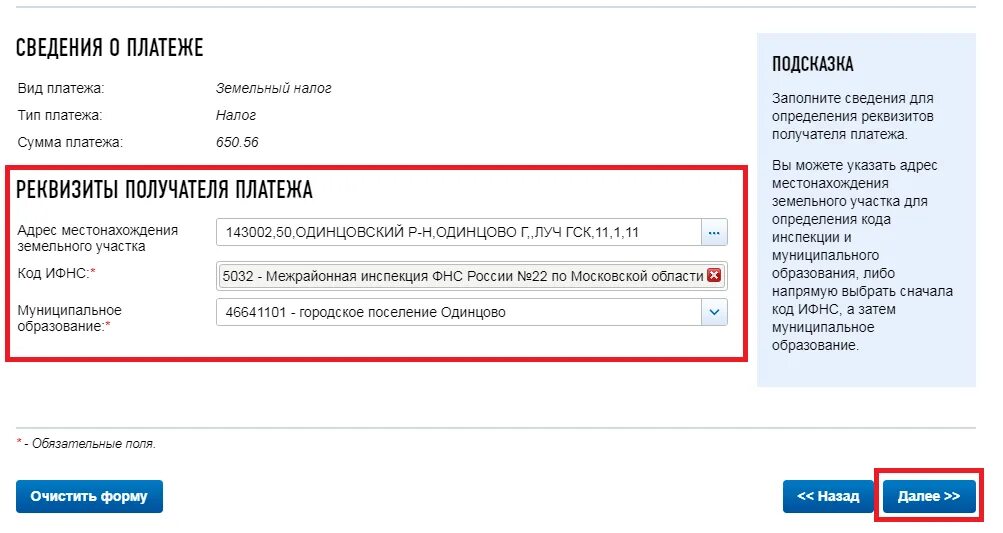Click the Обязательные поля footnote
The height and width of the screenshot is (533, 1003).
click(86, 443)
